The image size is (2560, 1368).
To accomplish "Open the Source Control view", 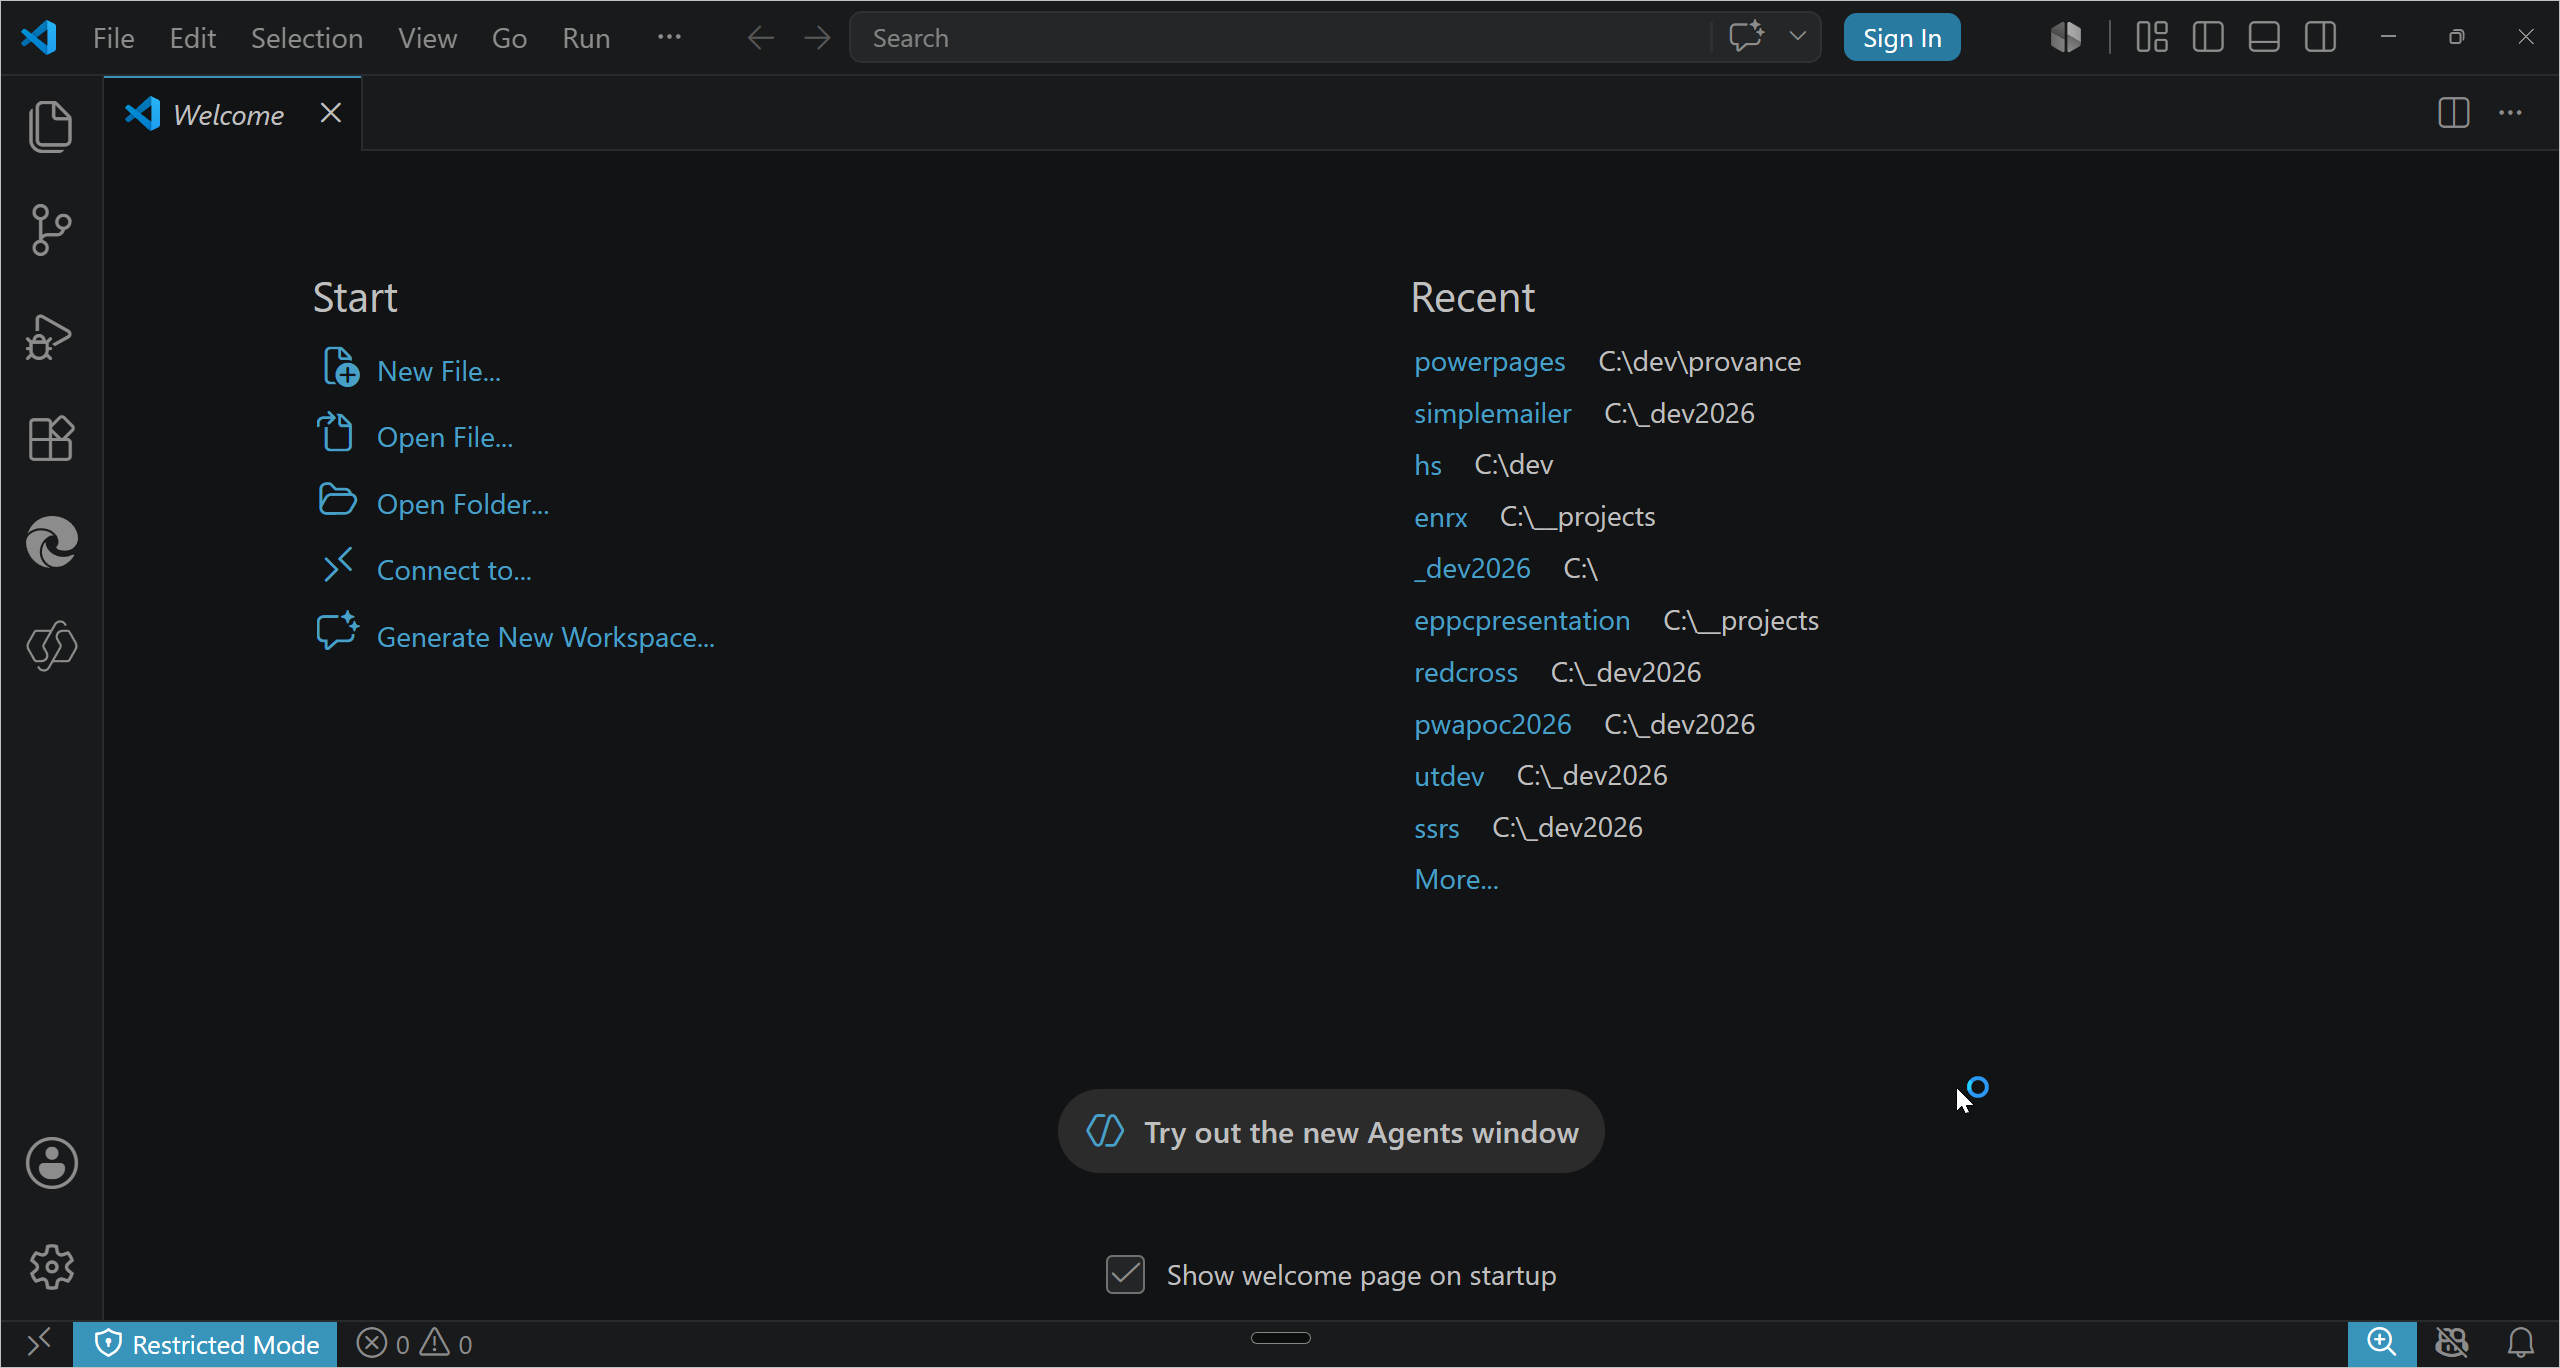I will [51, 230].
